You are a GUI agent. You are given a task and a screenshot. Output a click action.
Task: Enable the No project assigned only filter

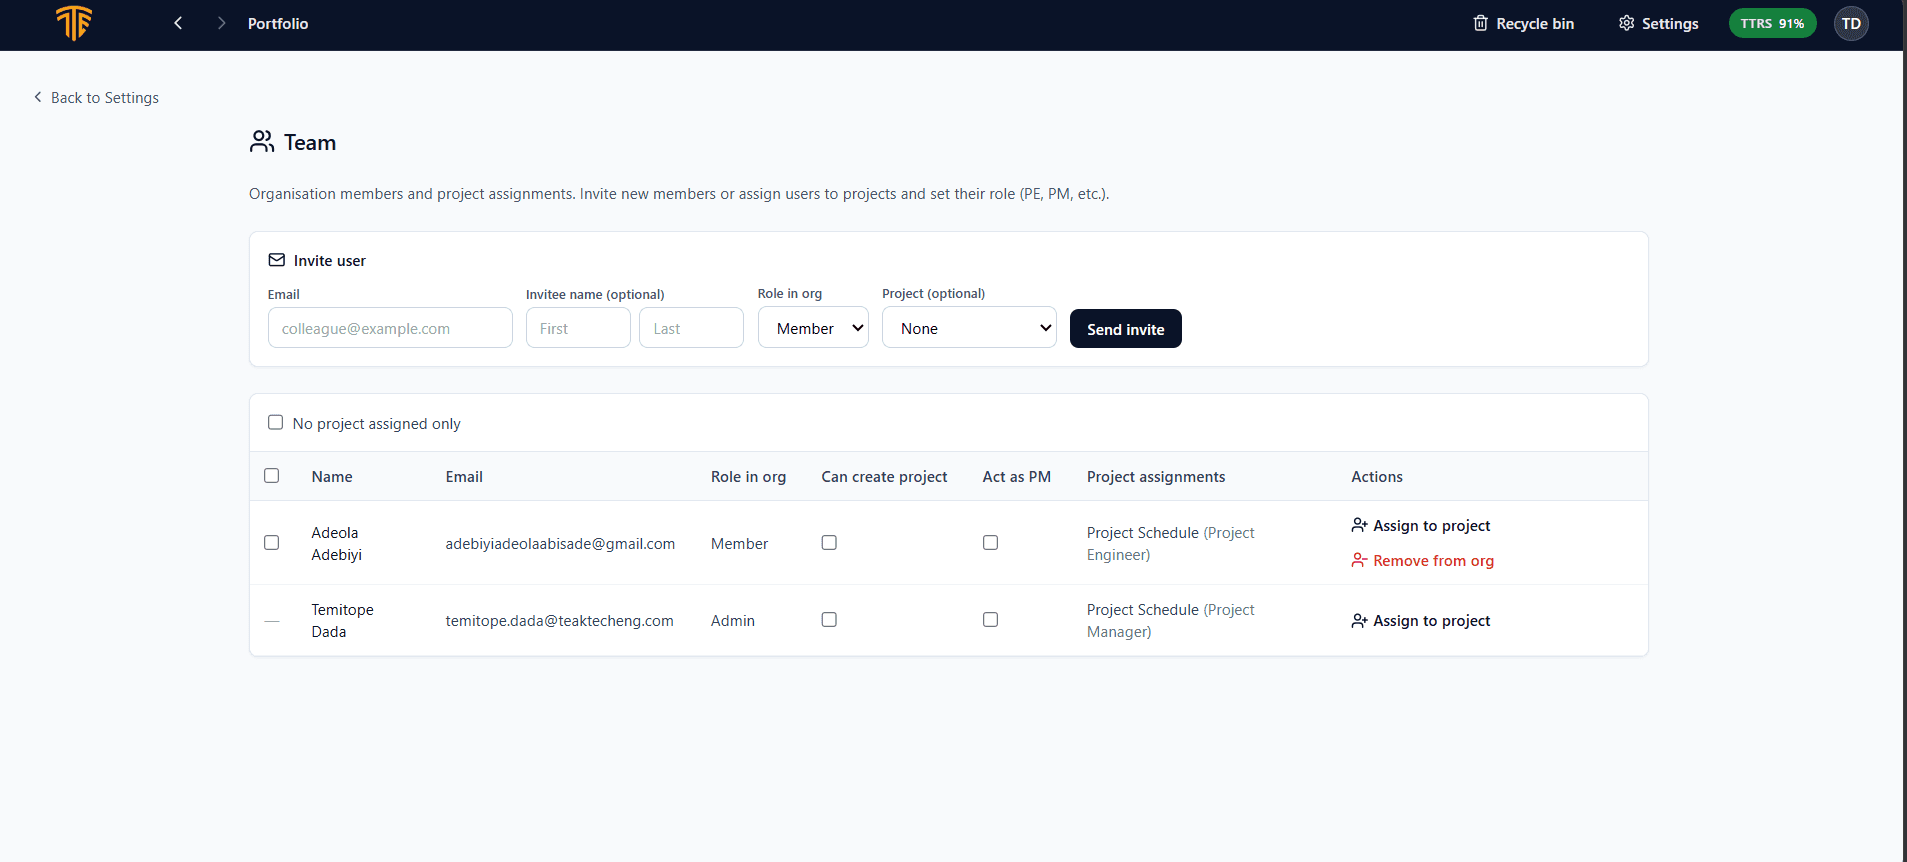click(276, 423)
